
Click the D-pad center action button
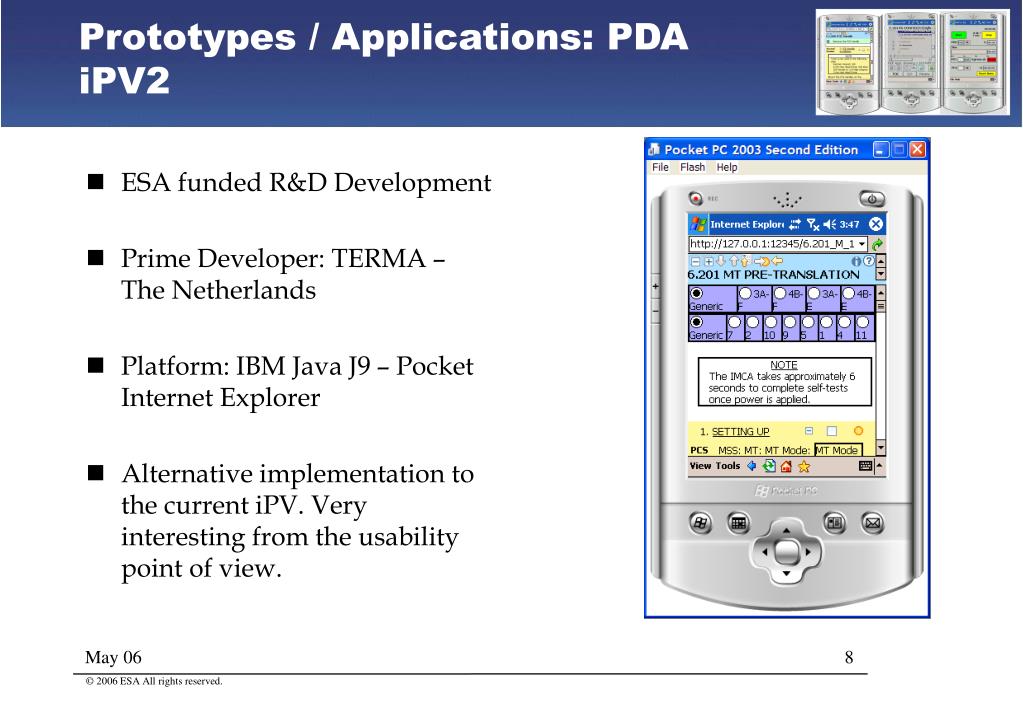click(x=787, y=552)
